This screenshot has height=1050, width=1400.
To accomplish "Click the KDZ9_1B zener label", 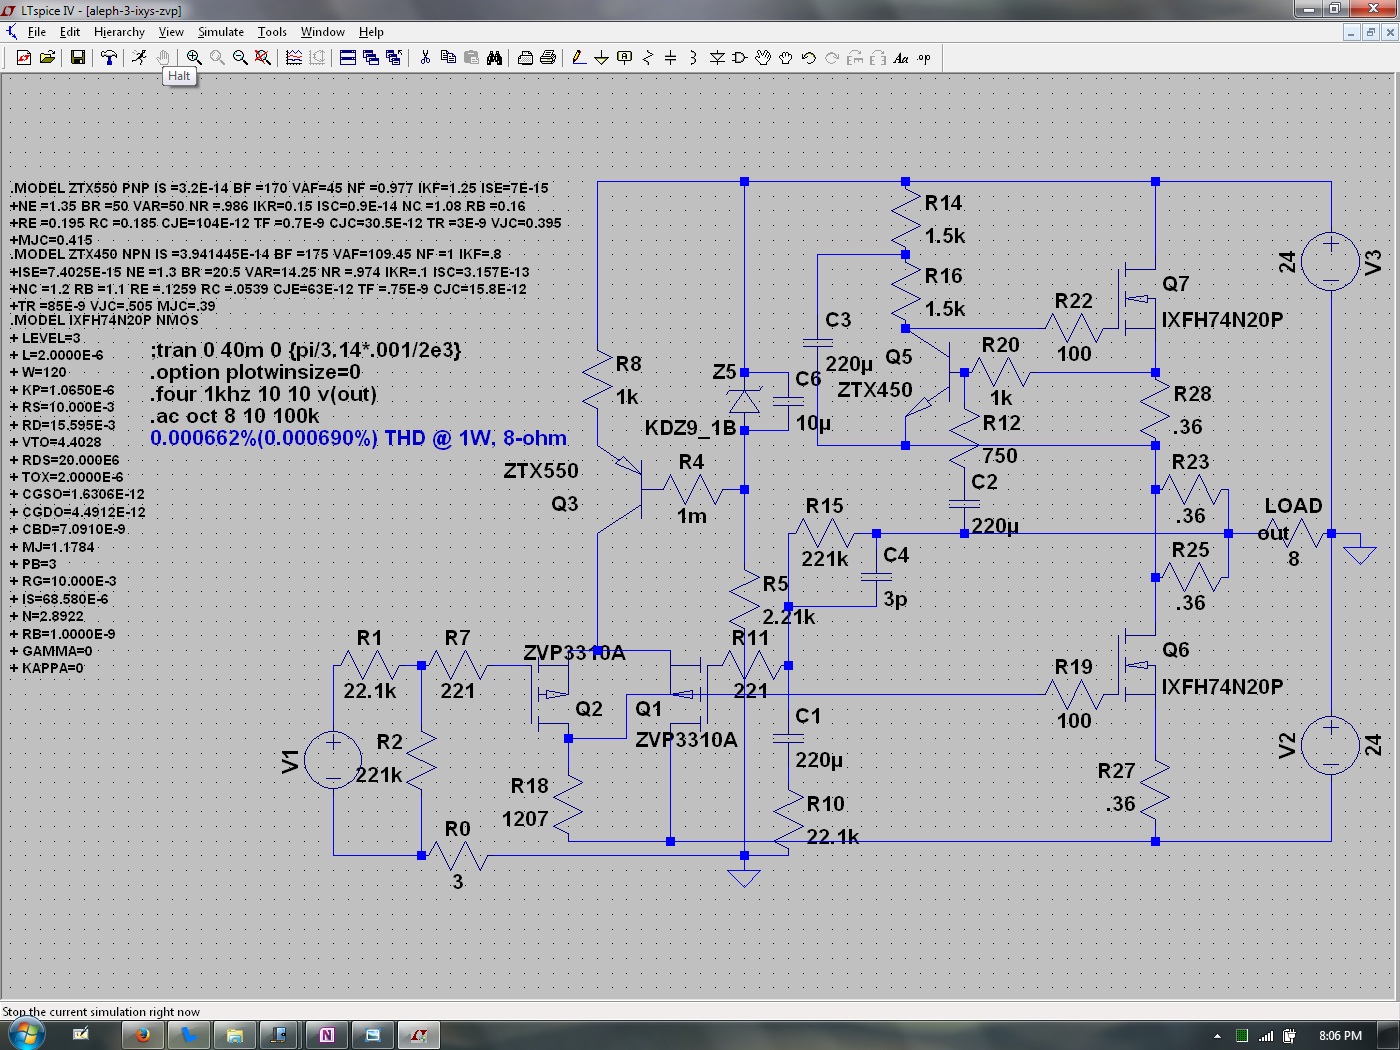I will [690, 428].
